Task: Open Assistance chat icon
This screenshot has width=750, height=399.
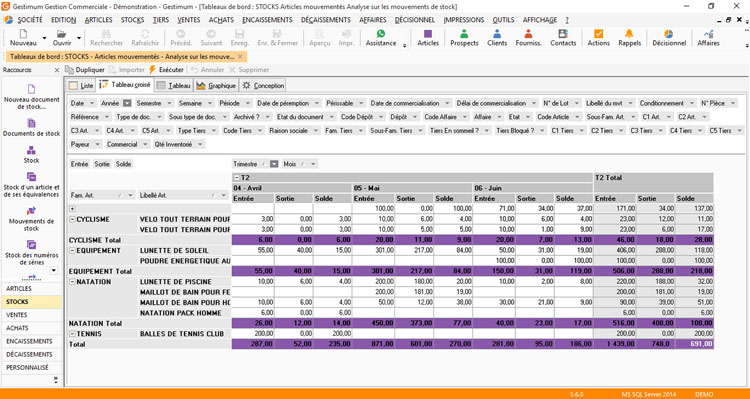Action: pyautogui.click(x=381, y=33)
